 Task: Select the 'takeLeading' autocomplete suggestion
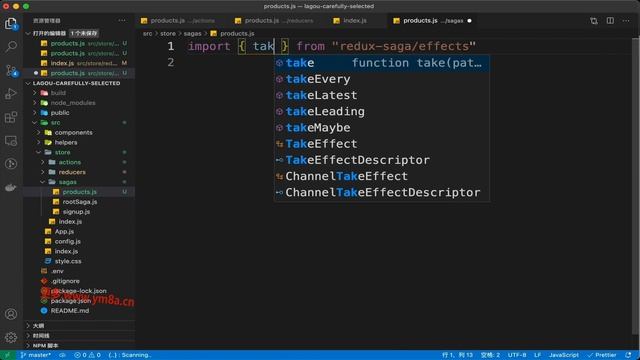[x=382, y=111]
